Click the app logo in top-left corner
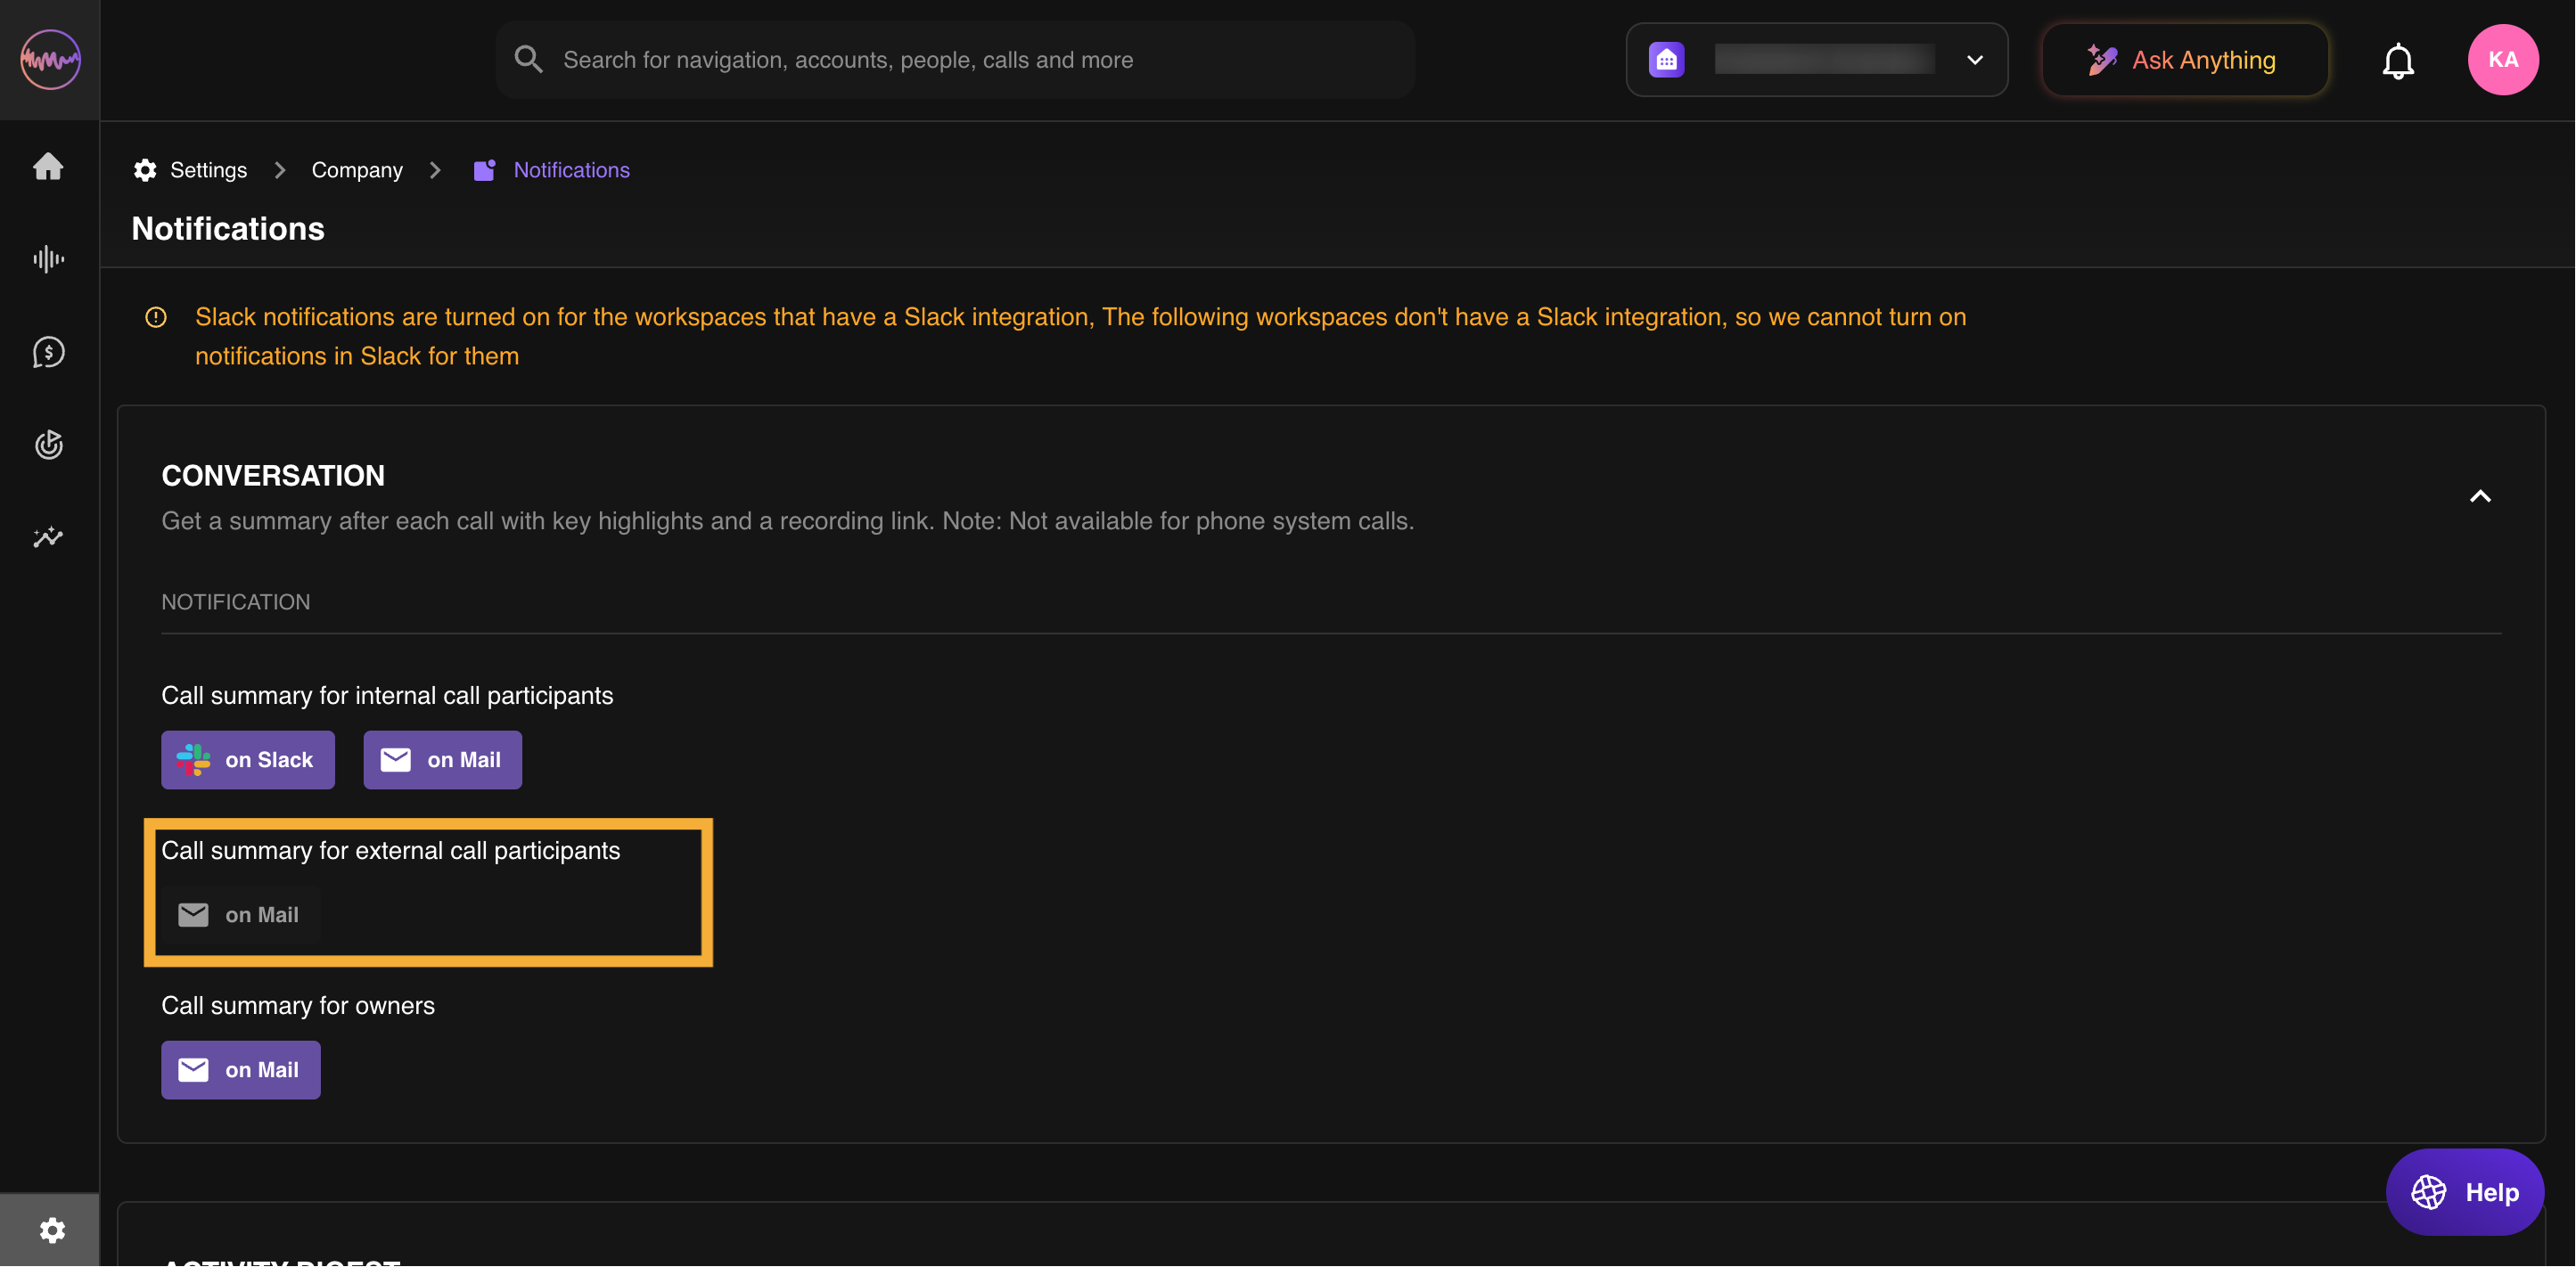 50,60
